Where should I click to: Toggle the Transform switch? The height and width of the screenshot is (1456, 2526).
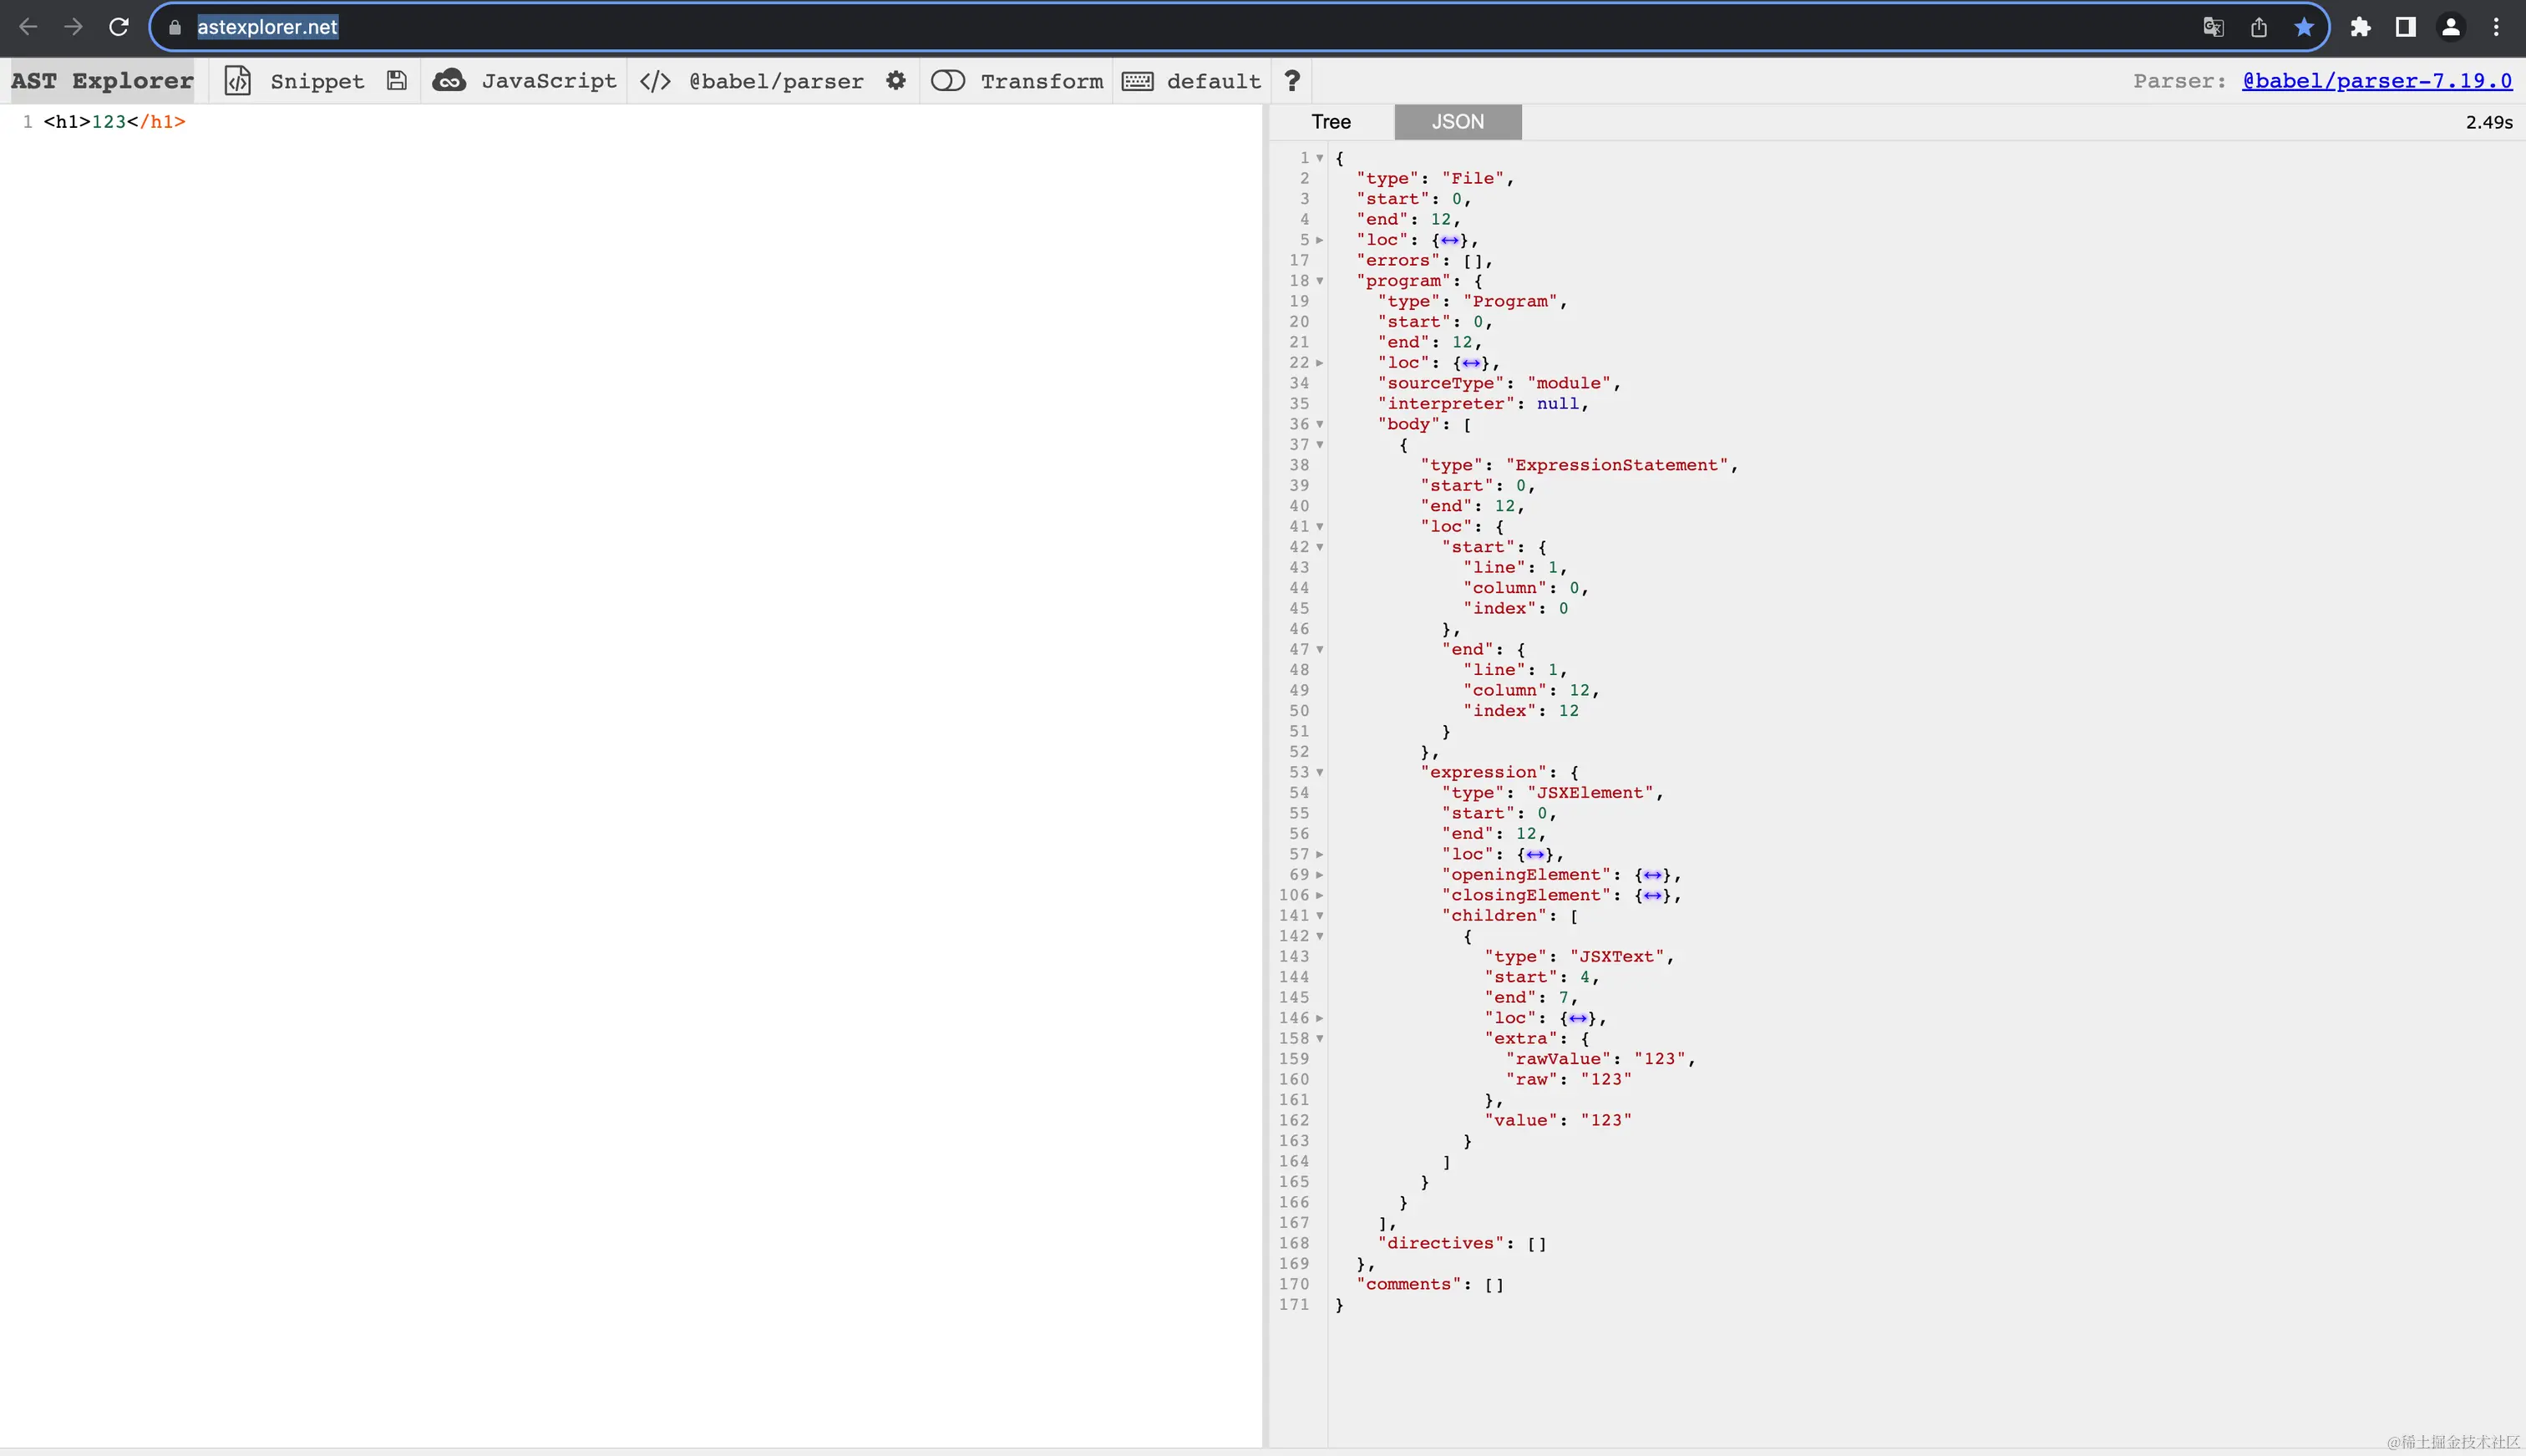947,81
